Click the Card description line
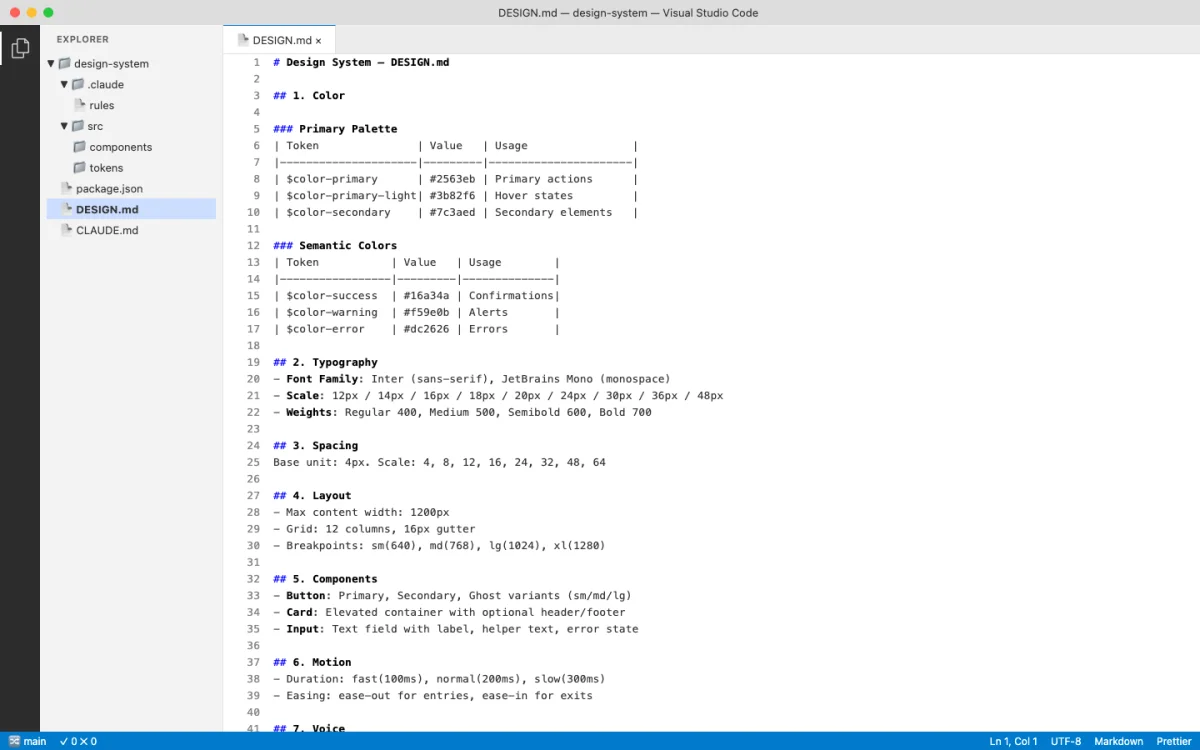The height and width of the screenshot is (750, 1200). pyautogui.click(x=449, y=612)
